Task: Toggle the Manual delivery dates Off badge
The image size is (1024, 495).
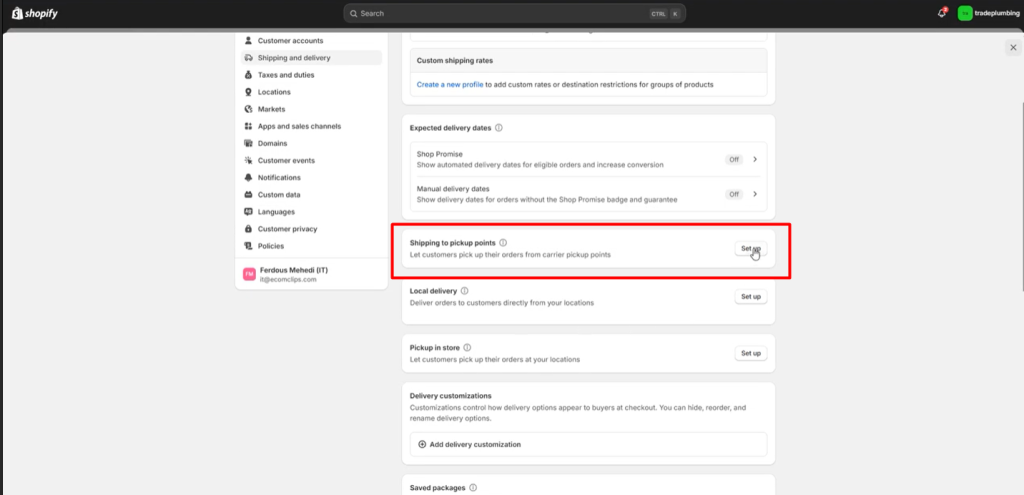Action: point(734,194)
